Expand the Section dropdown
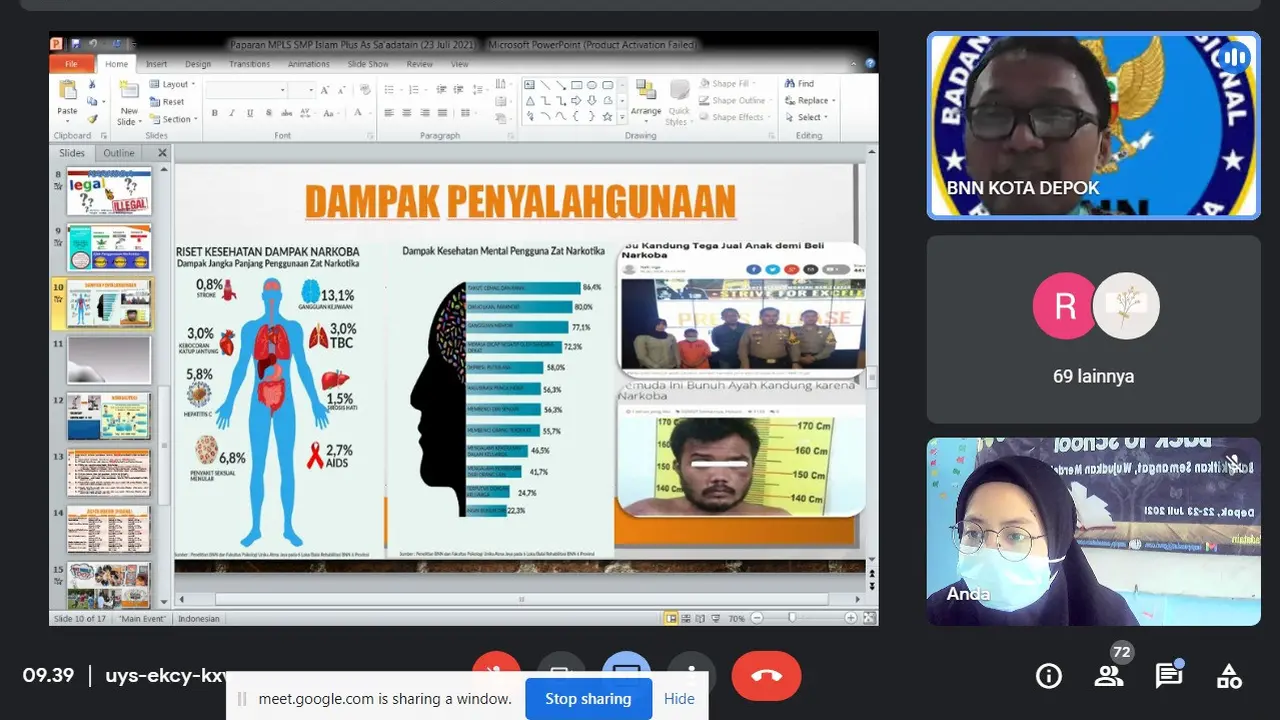The image size is (1280, 720). click(172, 119)
